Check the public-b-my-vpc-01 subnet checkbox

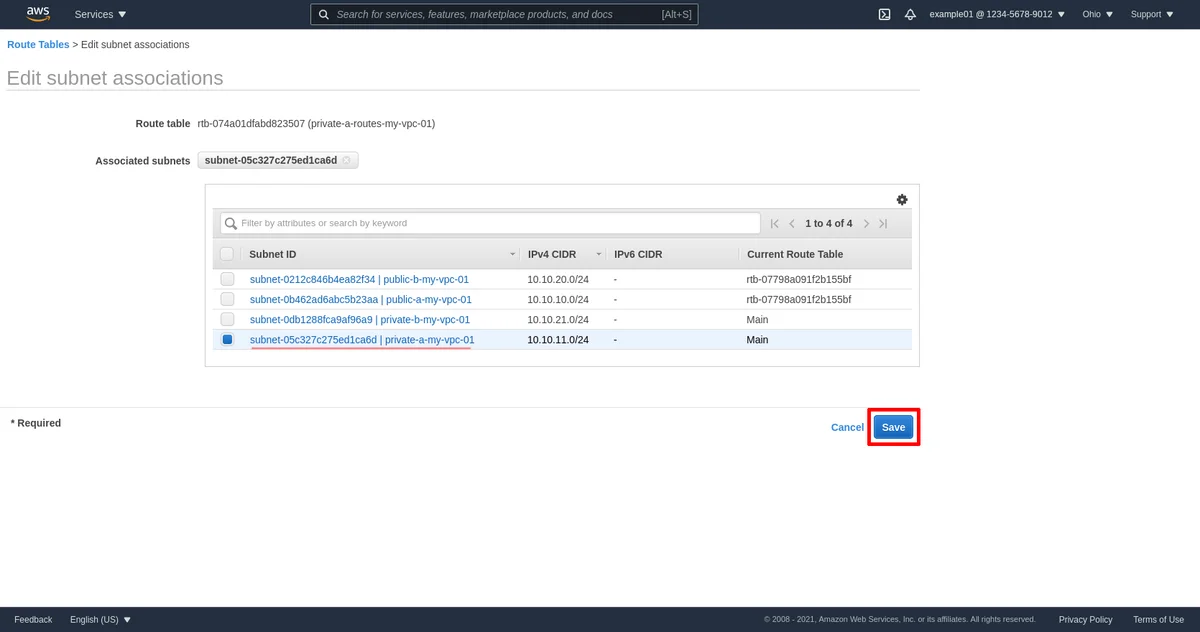[227, 279]
